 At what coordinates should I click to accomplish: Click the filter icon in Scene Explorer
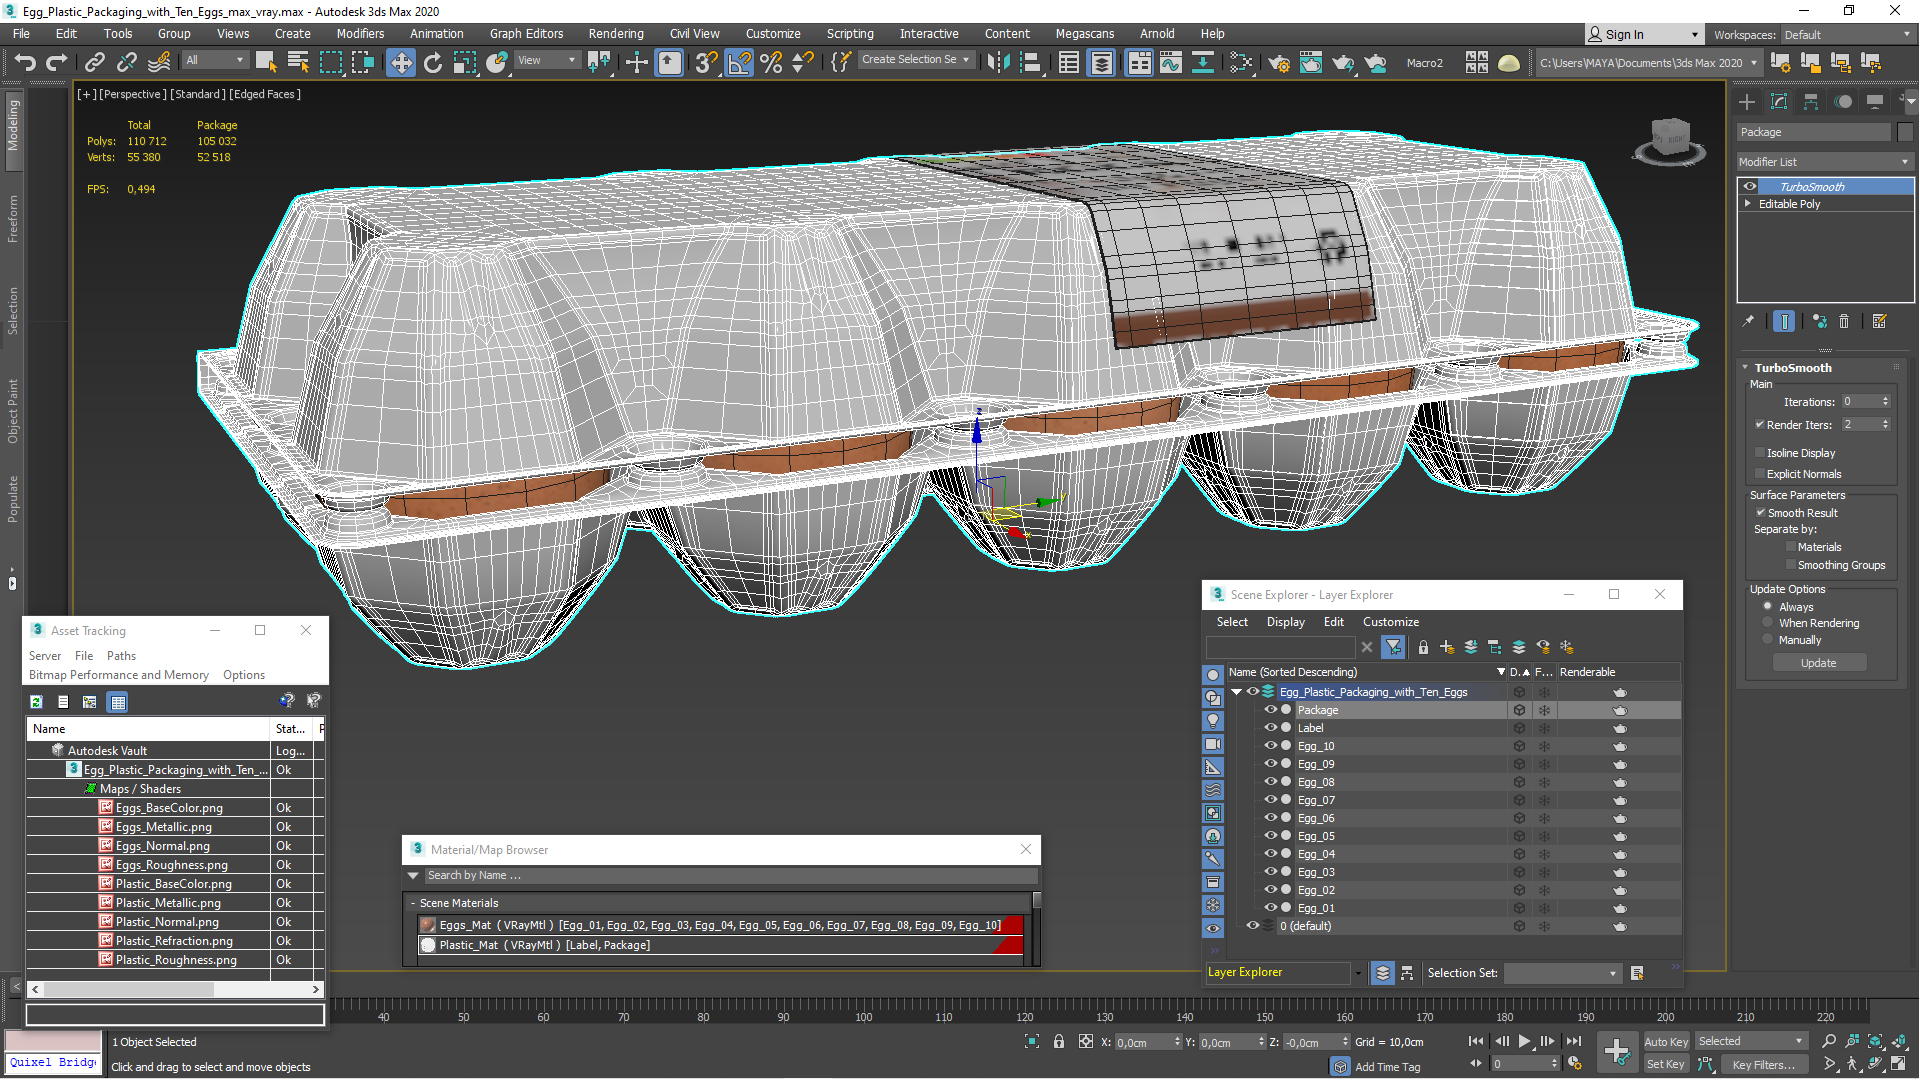1394,647
